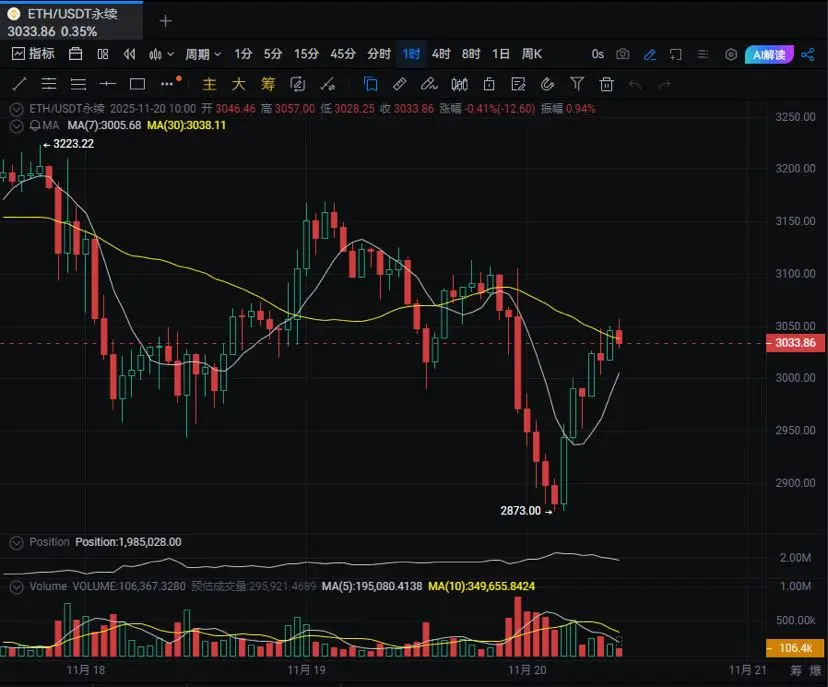Click the magnet paperclip icon
This screenshot has height=687, width=828.
tap(548, 84)
